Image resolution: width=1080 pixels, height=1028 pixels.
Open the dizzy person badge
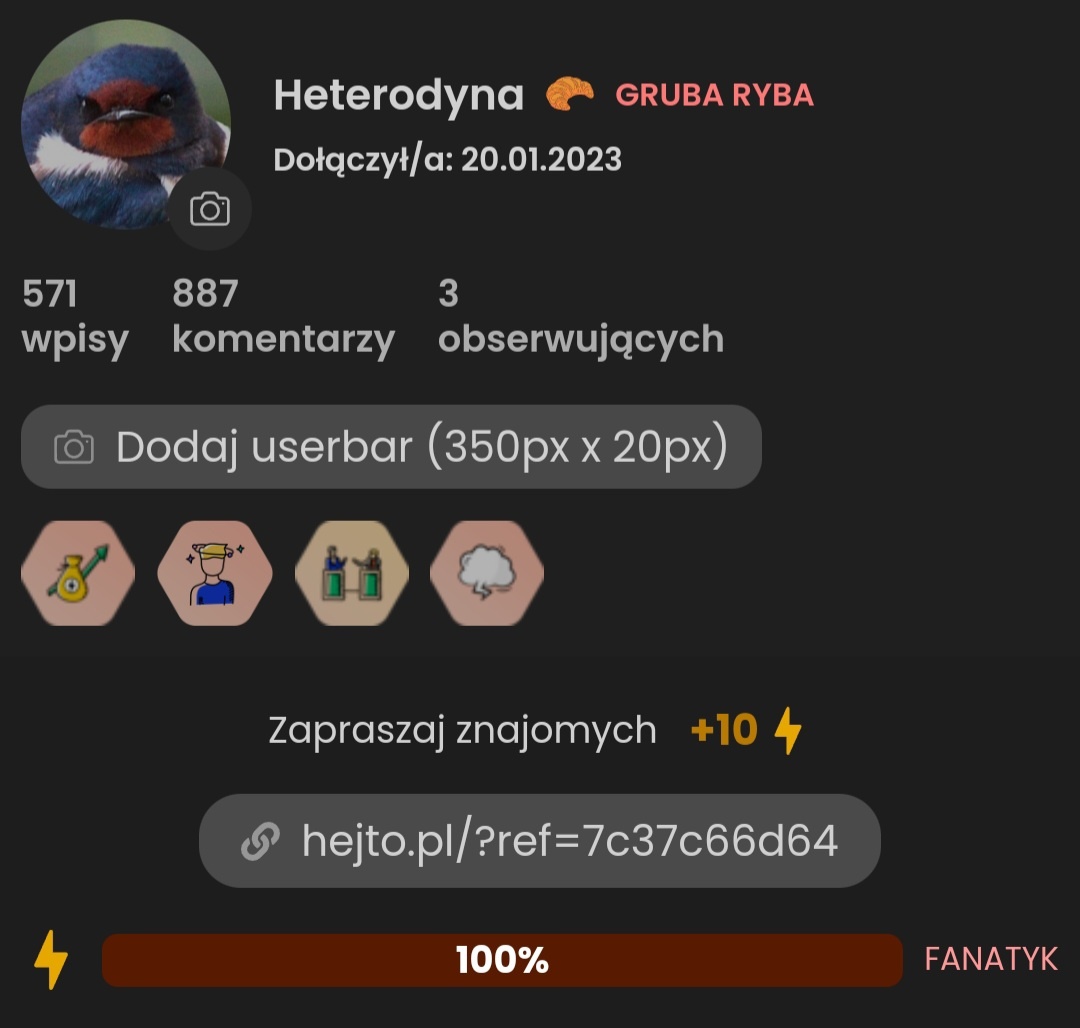tap(215, 573)
